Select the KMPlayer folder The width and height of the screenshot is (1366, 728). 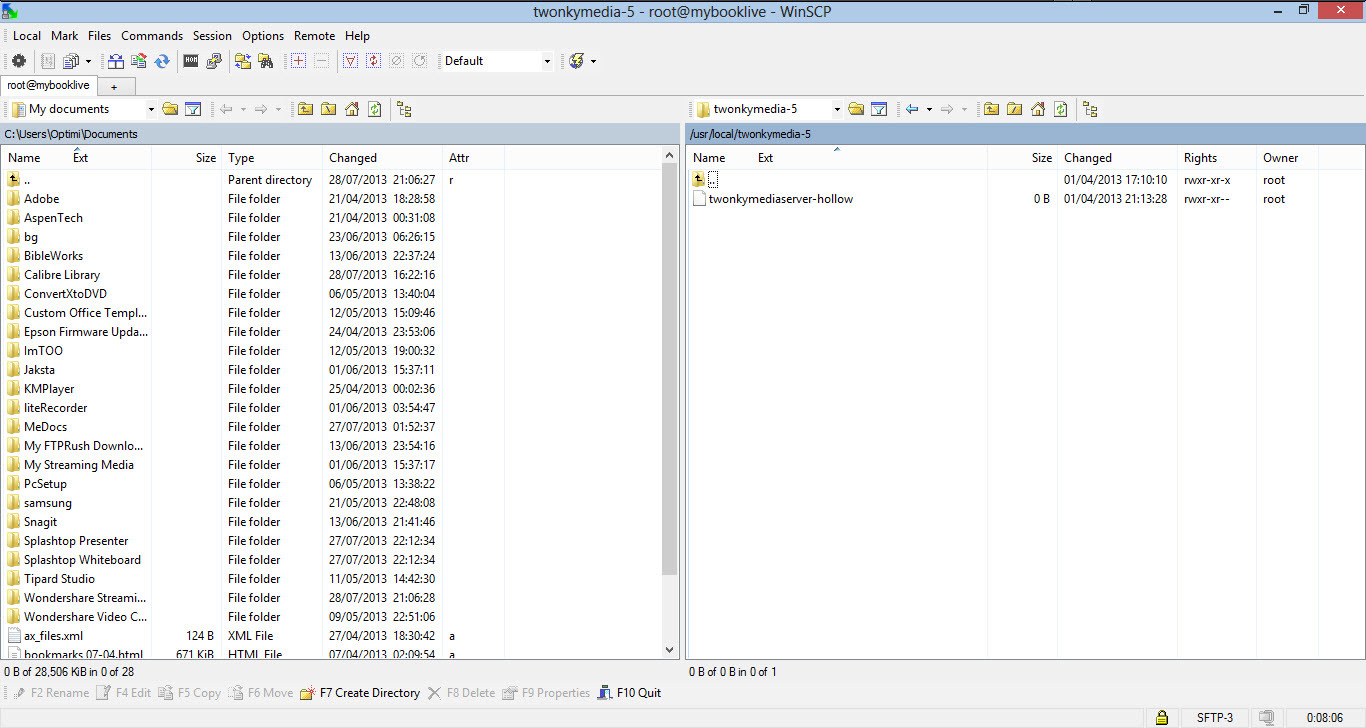pyautogui.click(x=49, y=389)
